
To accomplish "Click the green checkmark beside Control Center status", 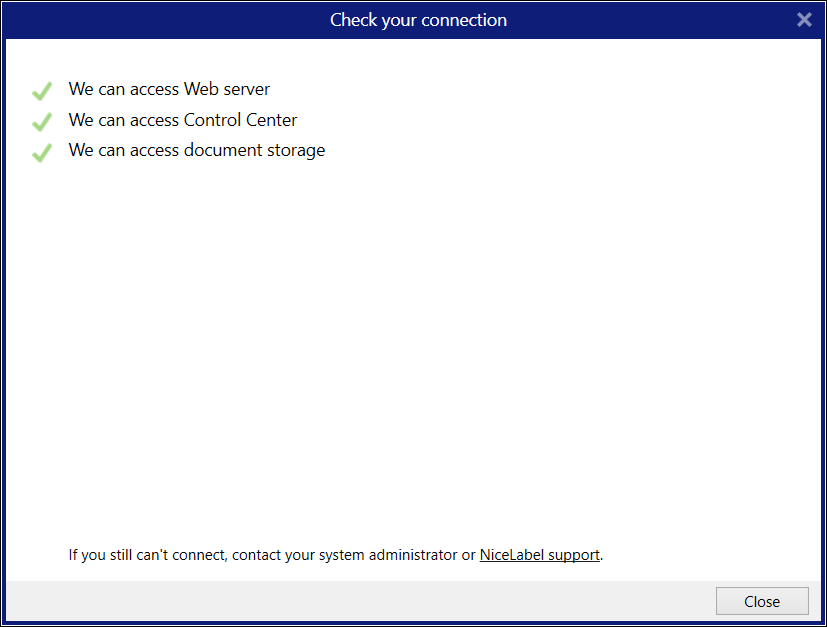I will (x=41, y=121).
